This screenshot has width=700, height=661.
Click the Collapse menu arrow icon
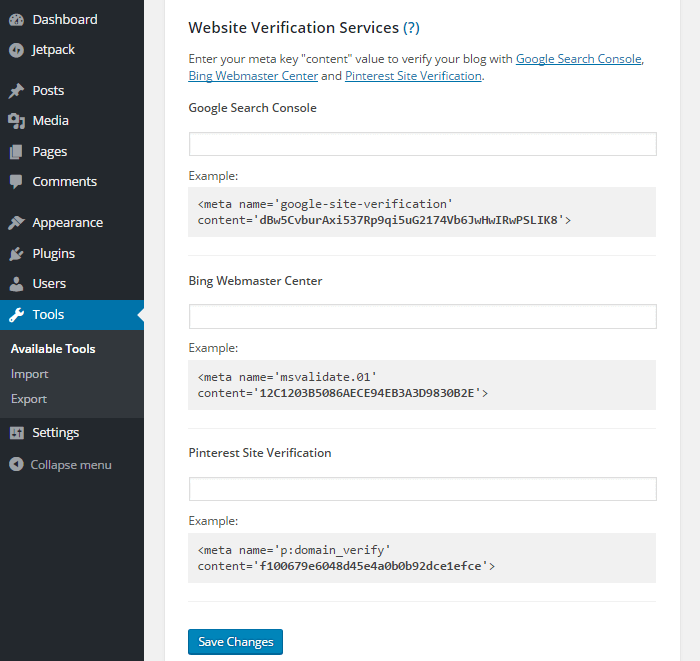click(x=17, y=465)
